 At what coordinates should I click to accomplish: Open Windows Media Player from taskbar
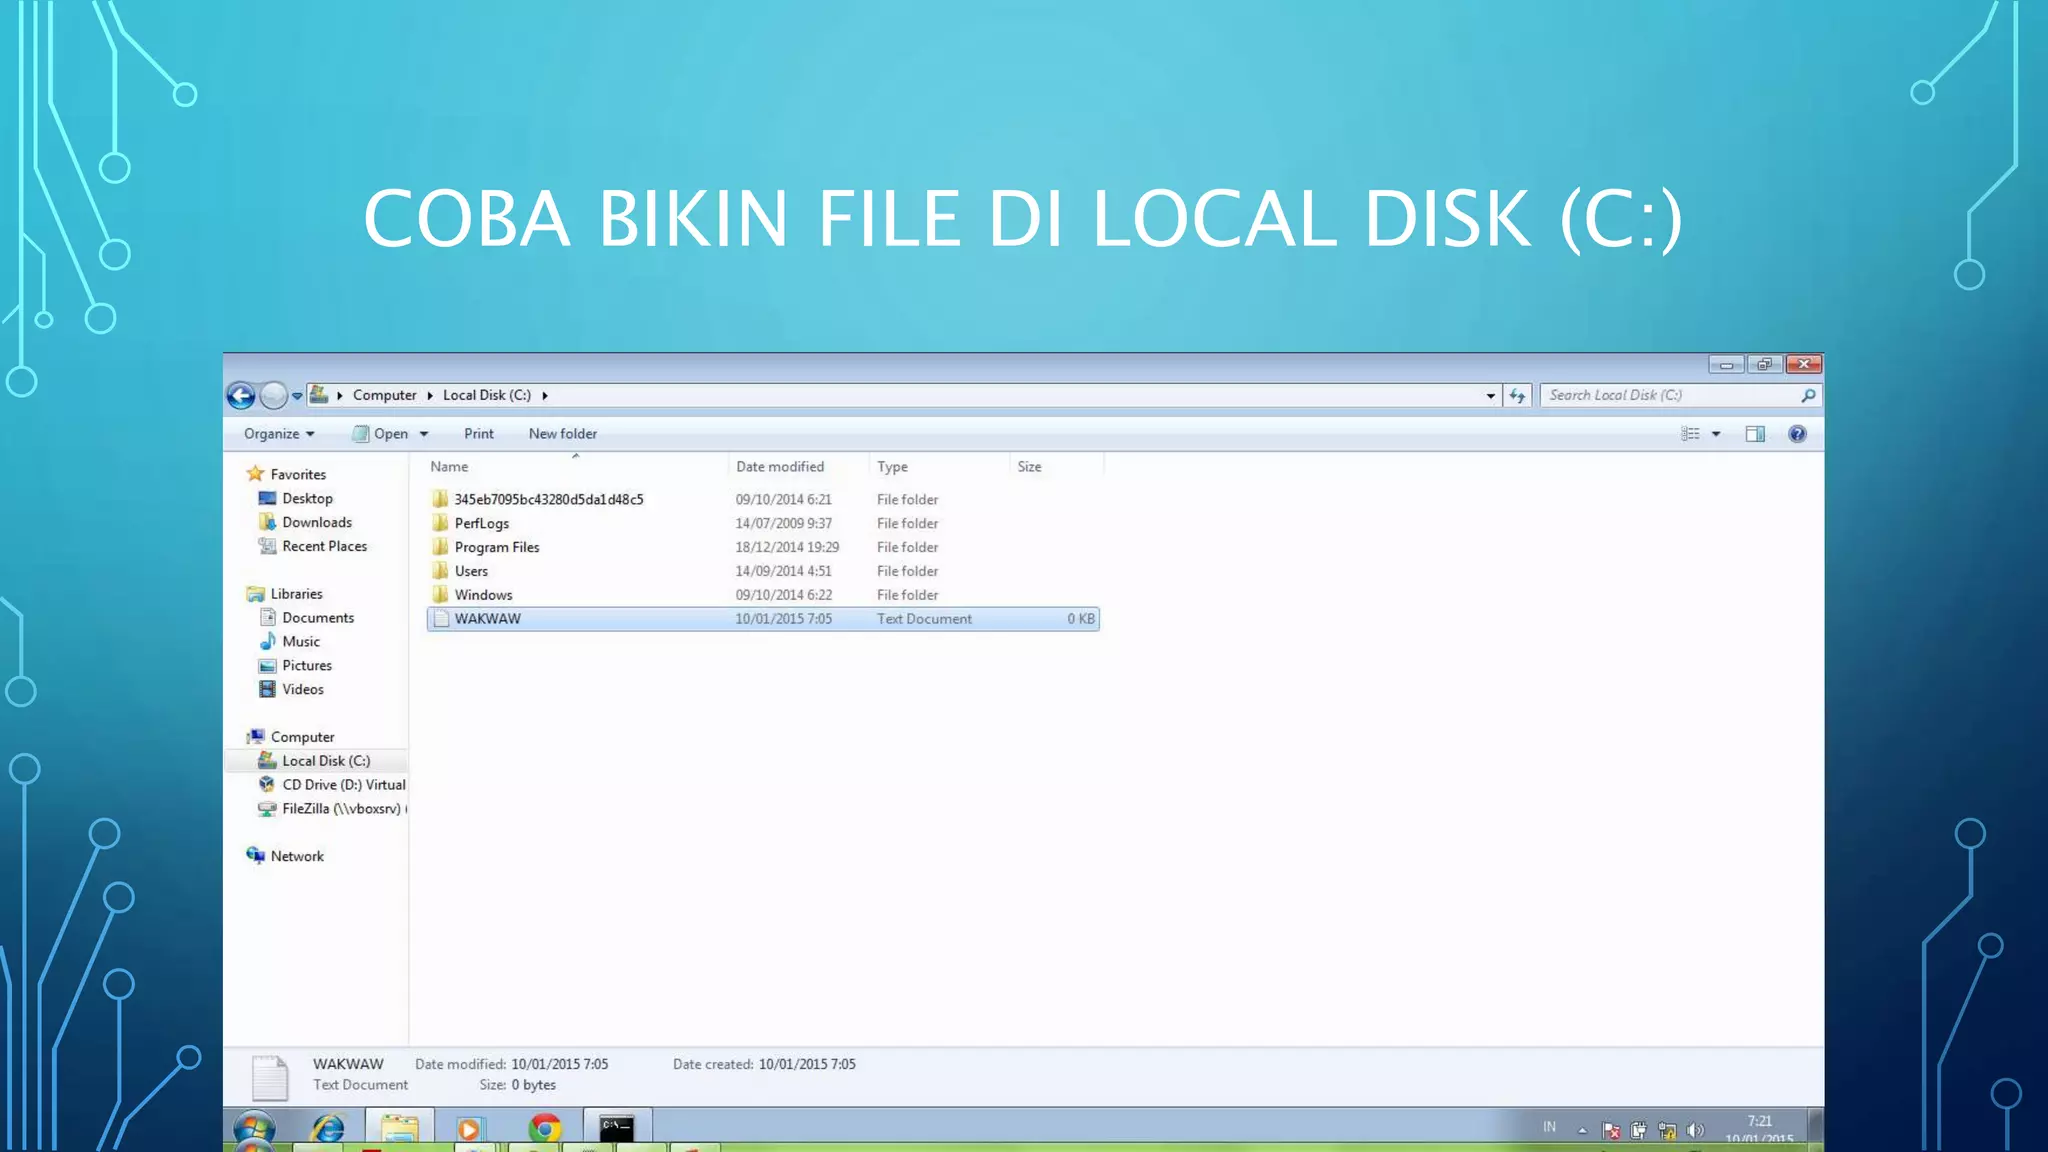click(469, 1130)
